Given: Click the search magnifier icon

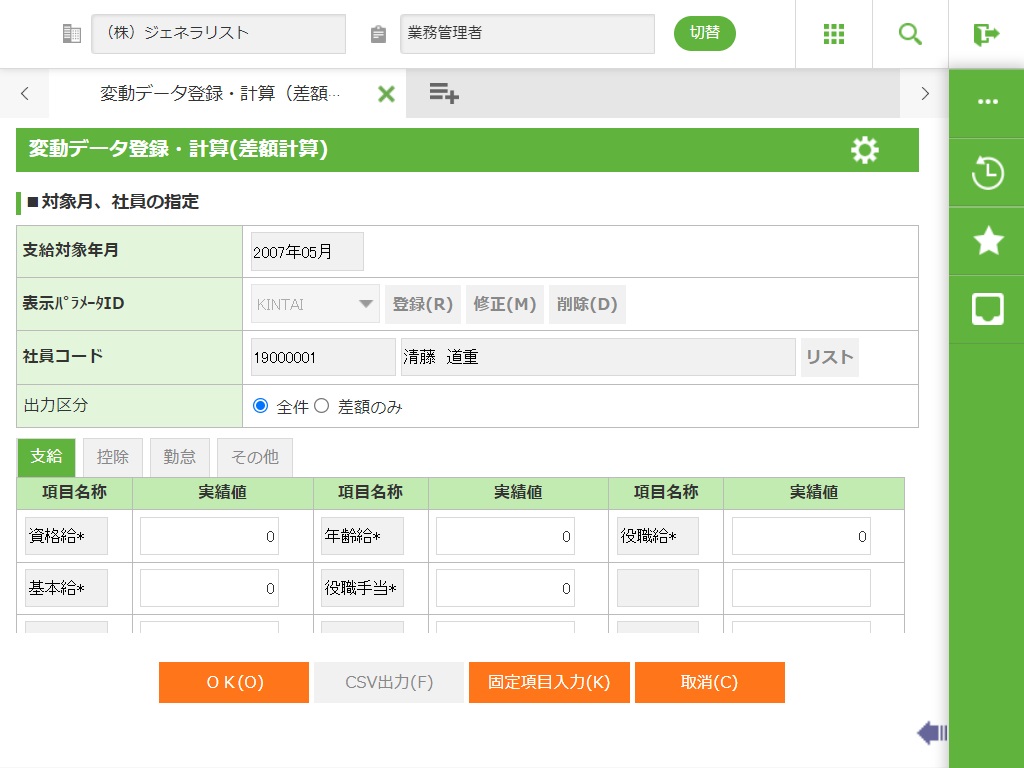Looking at the screenshot, I should (x=910, y=34).
